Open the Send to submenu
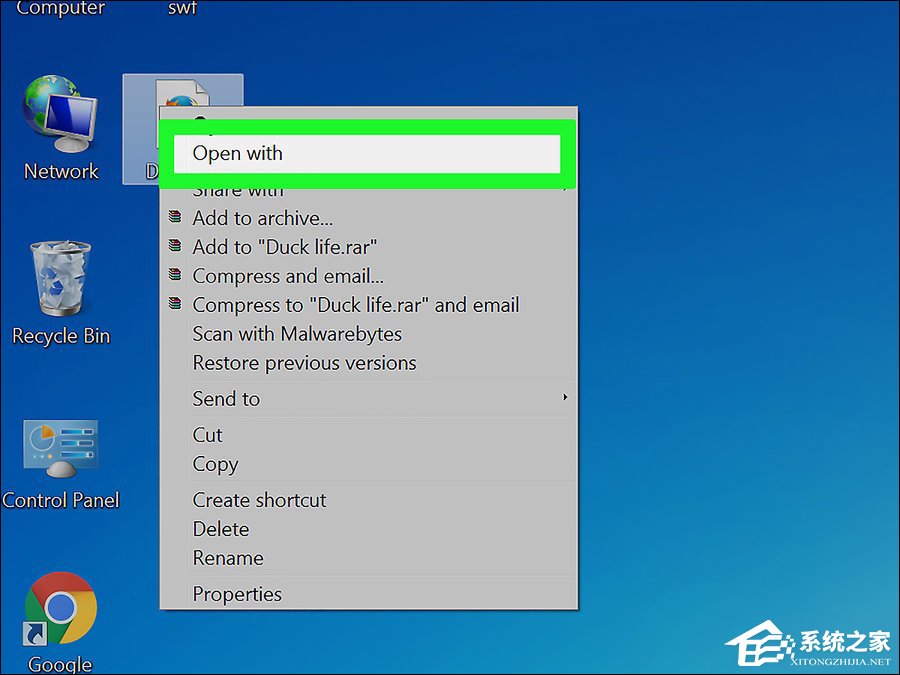The width and height of the screenshot is (900, 675). [368, 398]
